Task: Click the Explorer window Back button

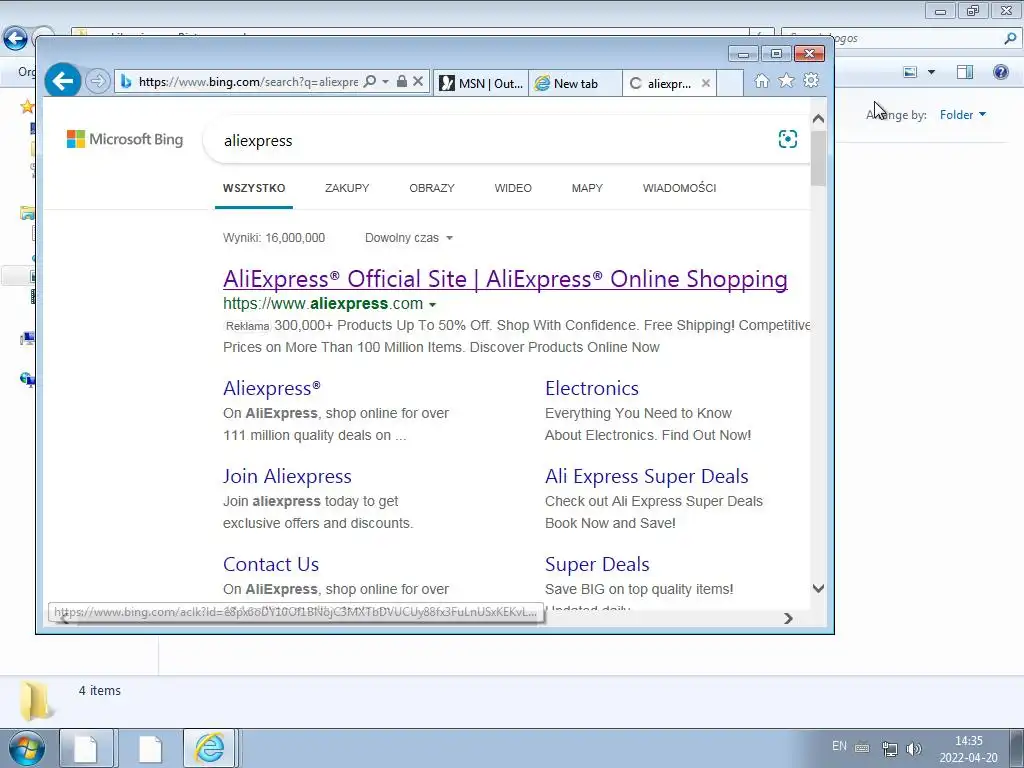Action: [x=16, y=38]
